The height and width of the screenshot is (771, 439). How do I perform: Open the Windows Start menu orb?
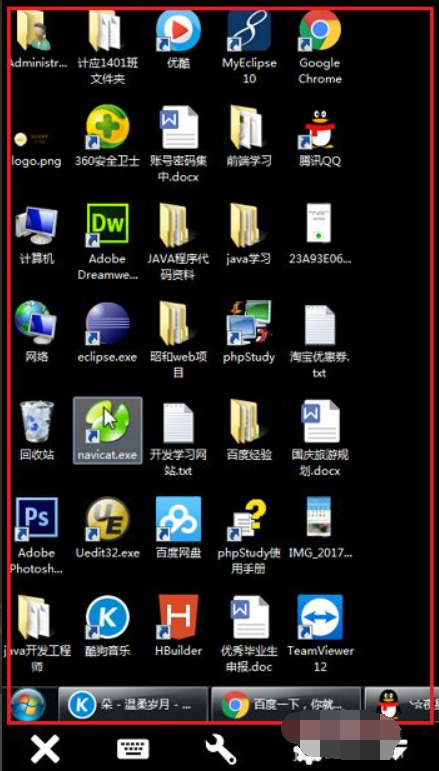(x=28, y=705)
